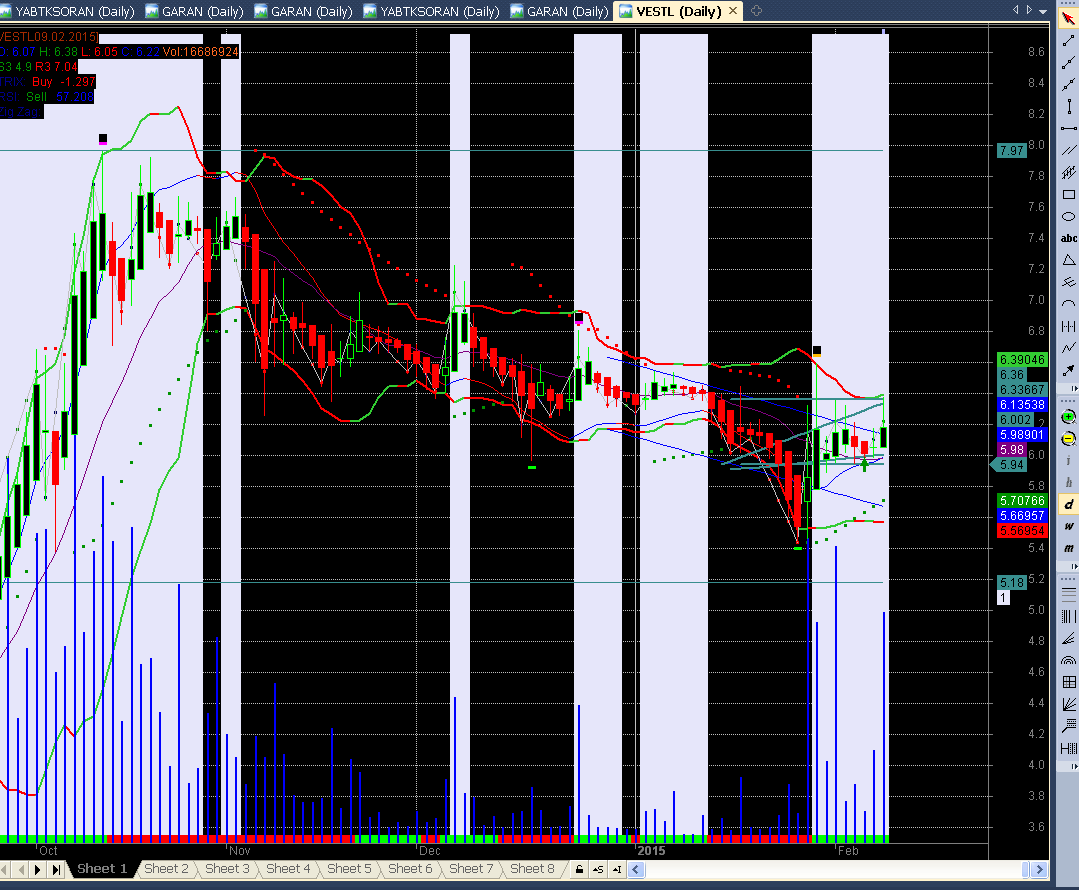Viewport: 1079px width, 890px height.
Task: Select the triangle drawing tool
Action: 1068,260
